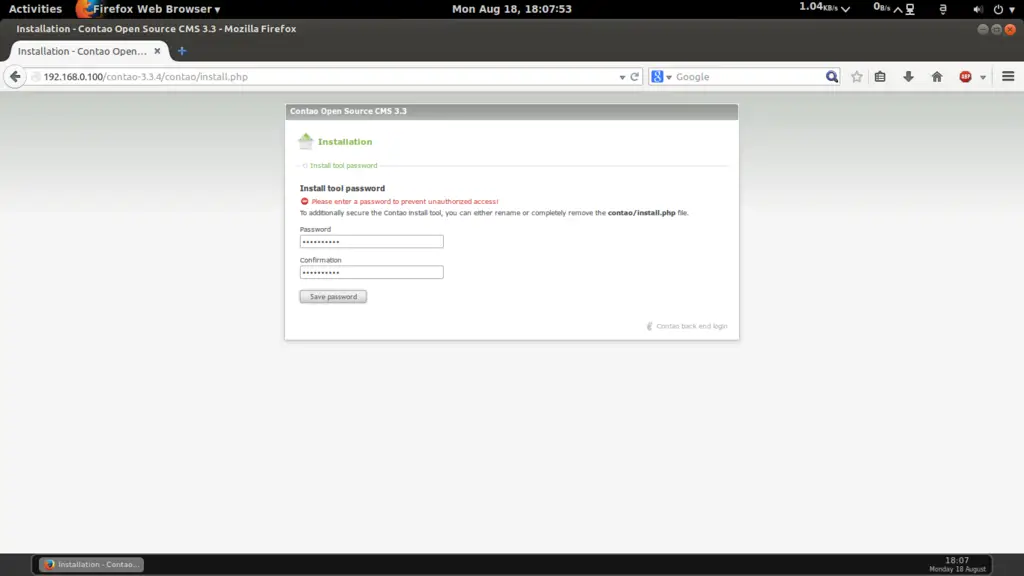Select the Firefox taskbar window button
Image resolution: width=1024 pixels, height=576 pixels.
[91, 564]
